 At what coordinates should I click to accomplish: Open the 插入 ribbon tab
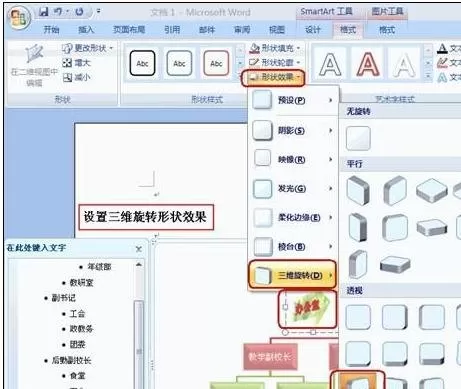(86, 30)
